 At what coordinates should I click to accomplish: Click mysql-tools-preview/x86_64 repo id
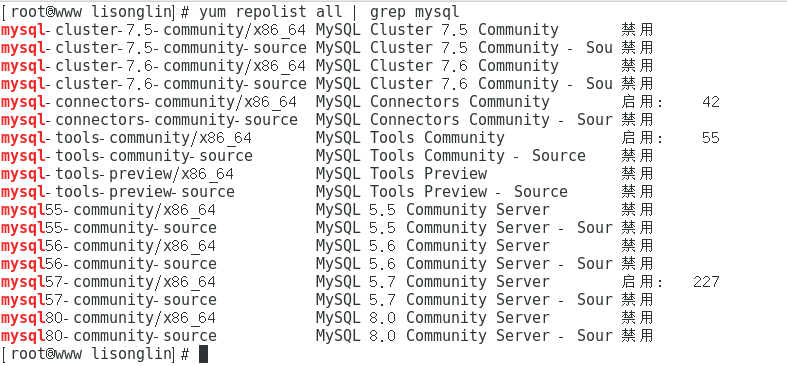(x=117, y=174)
